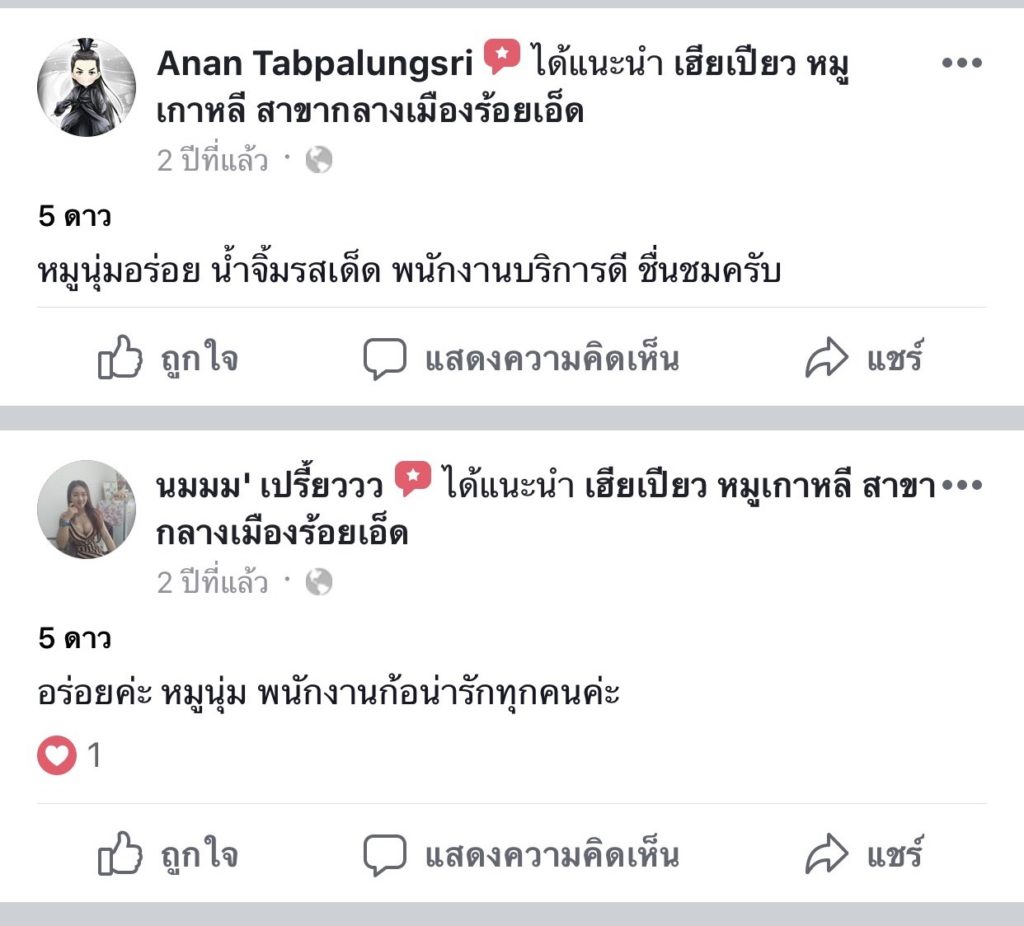Click the แสดงความคิดเห็น label on the second review
Image resolution: width=1024 pixels, height=926 pixels.
point(552,855)
